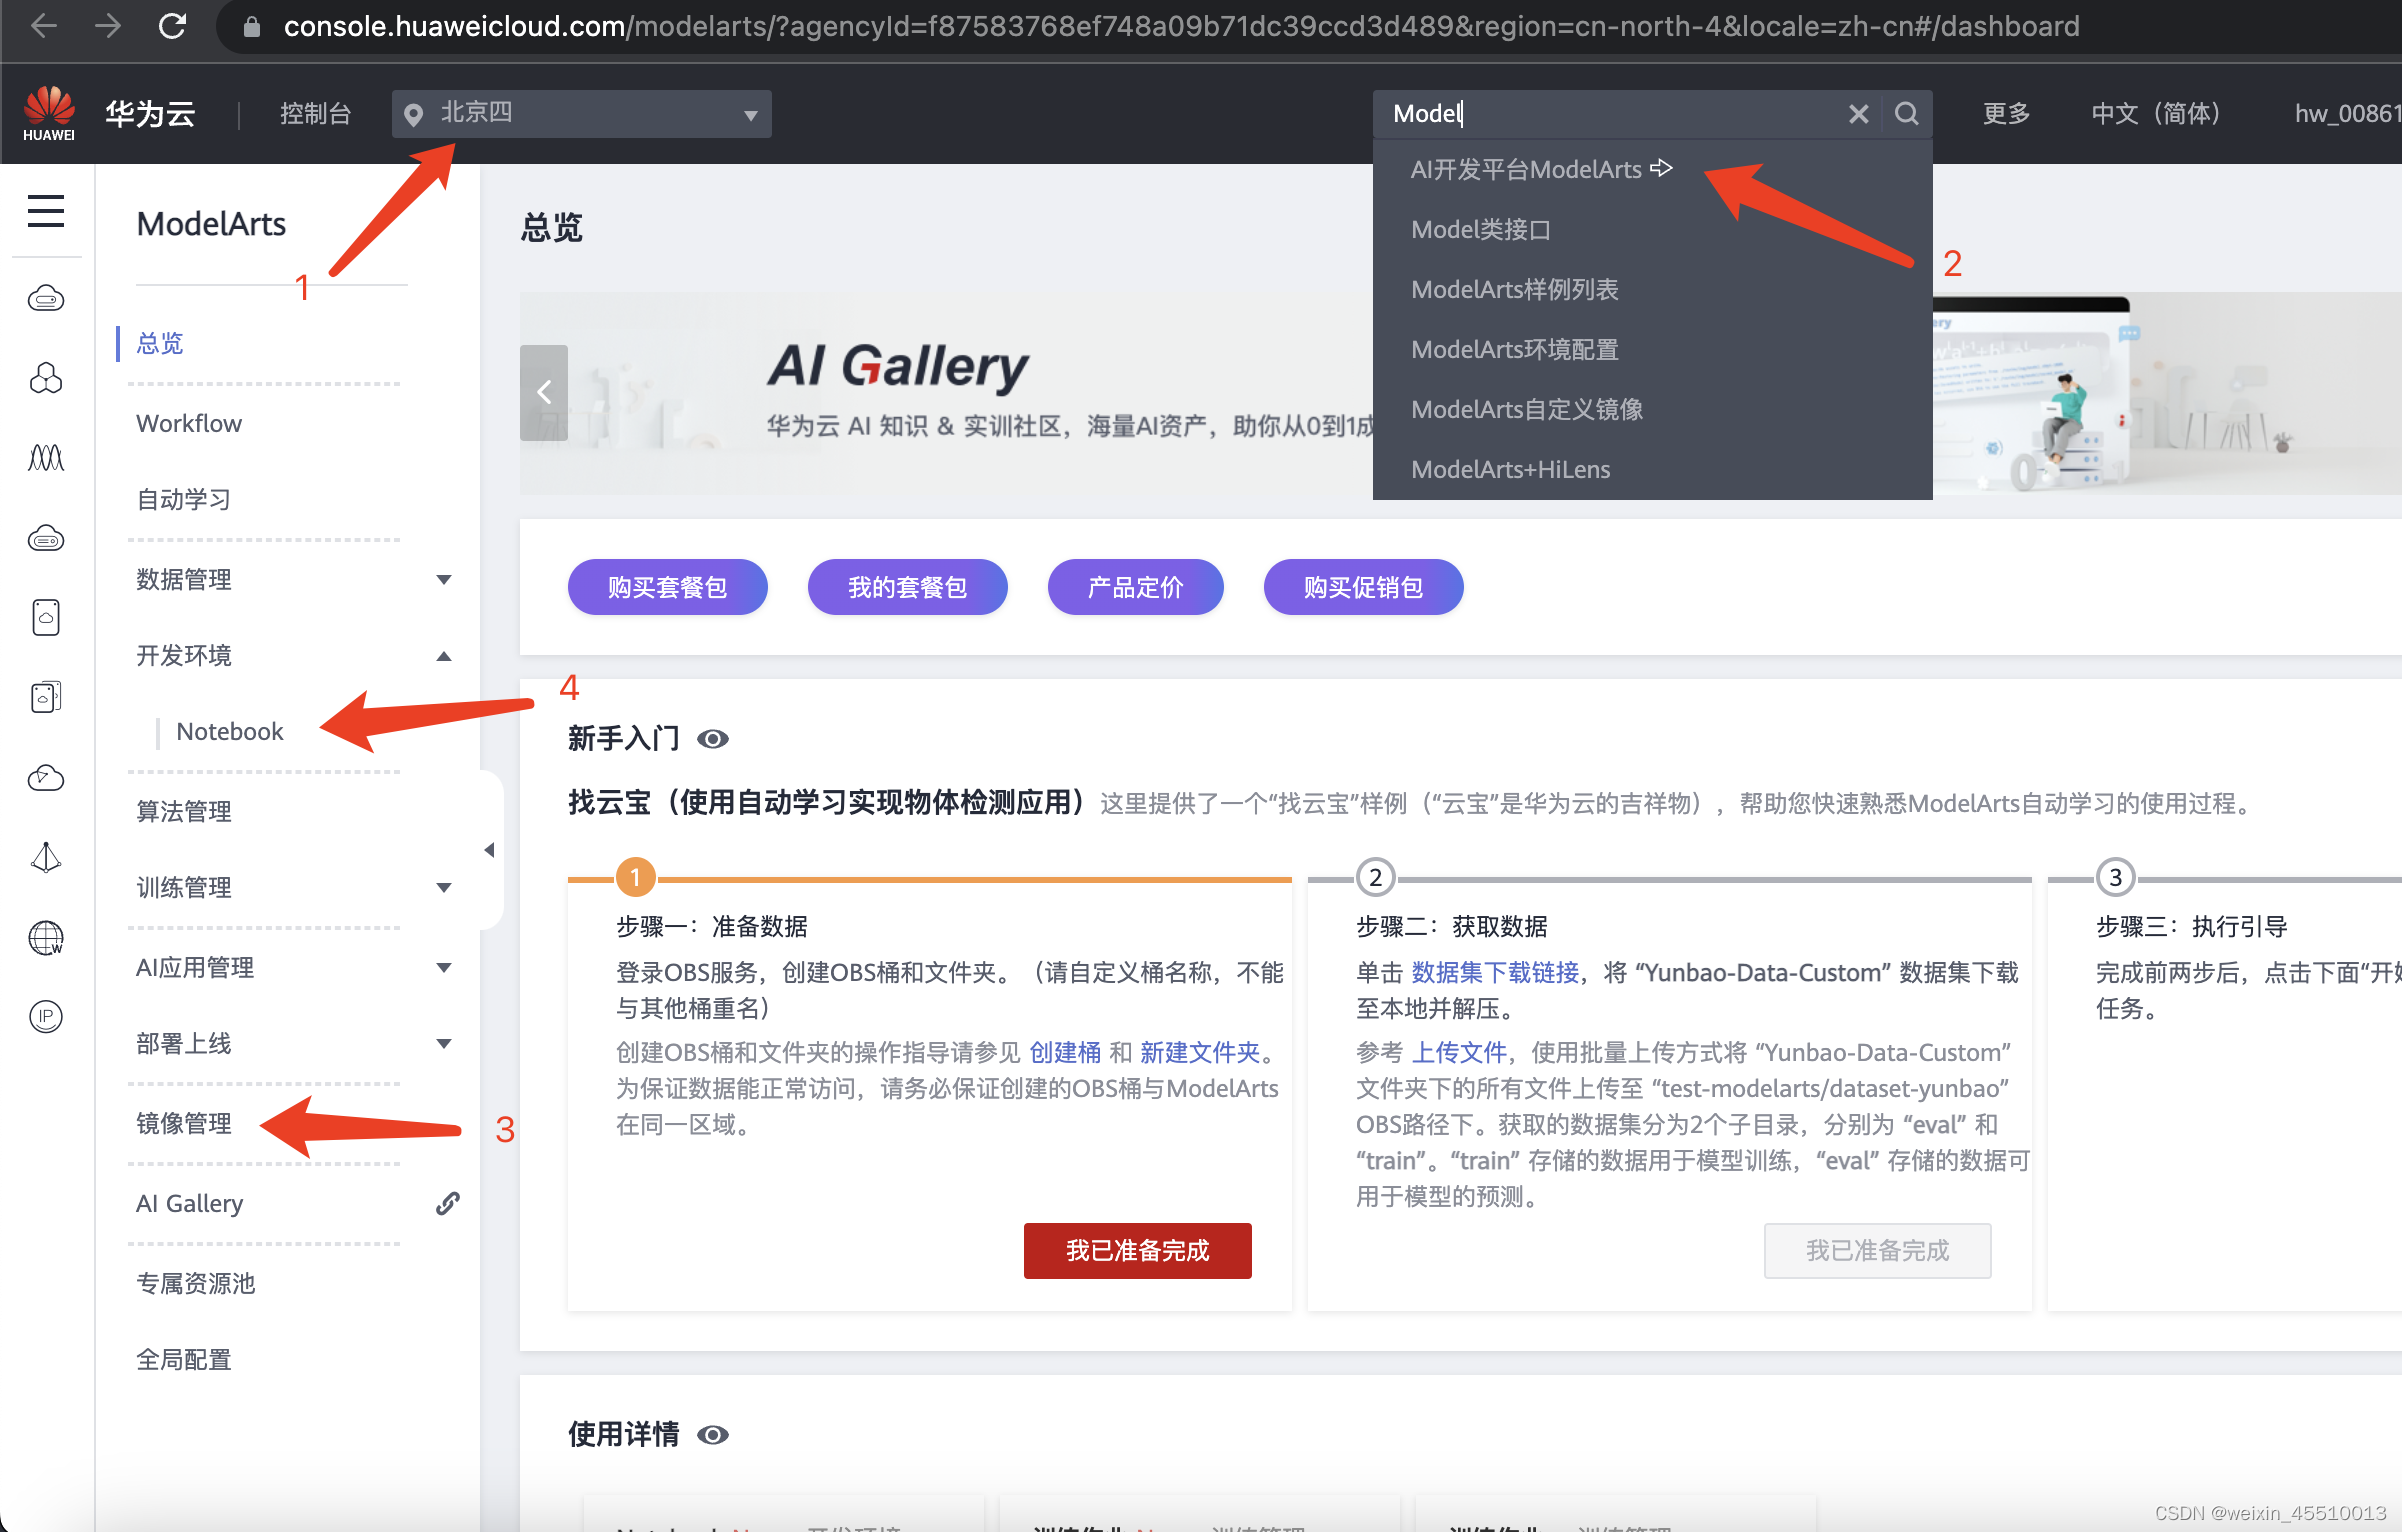Click the 我已准备完成 button
The image size is (2402, 1532).
click(1137, 1250)
